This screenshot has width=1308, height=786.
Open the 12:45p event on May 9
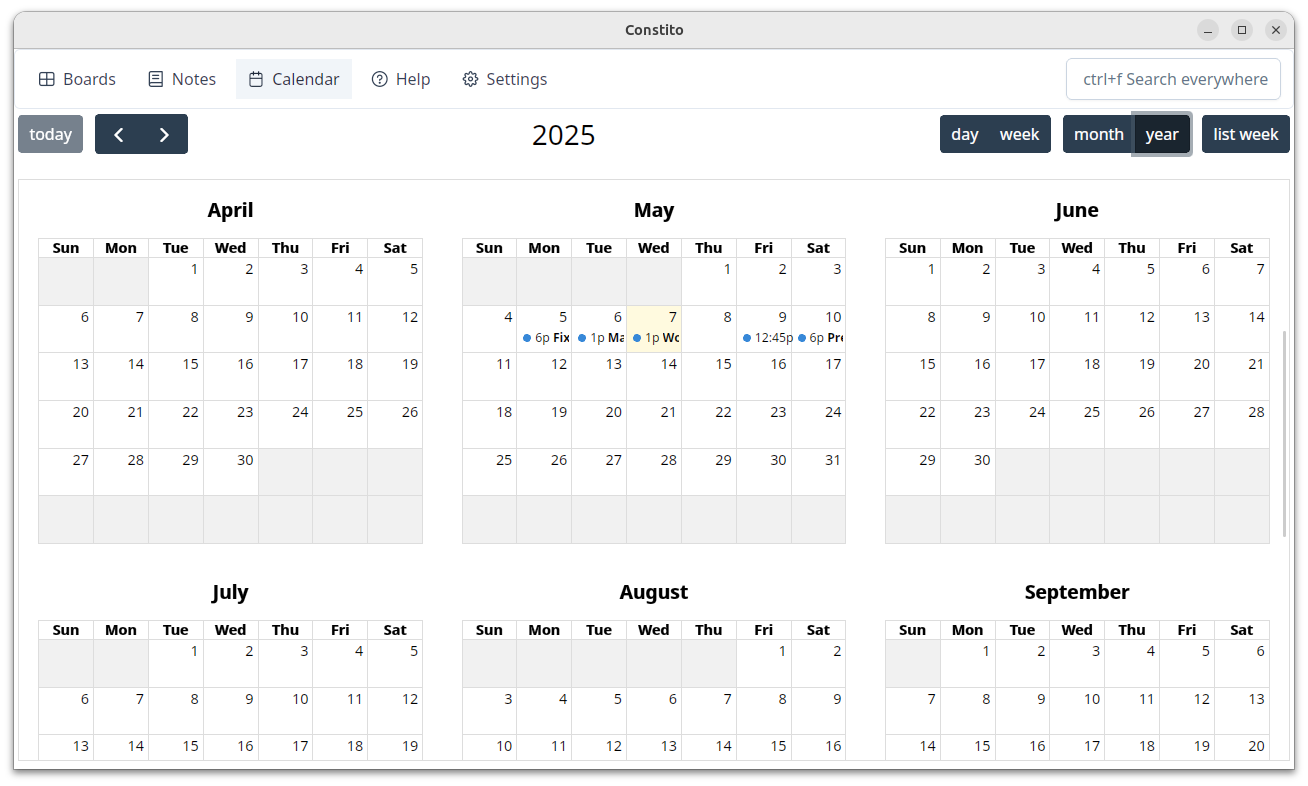(765, 338)
